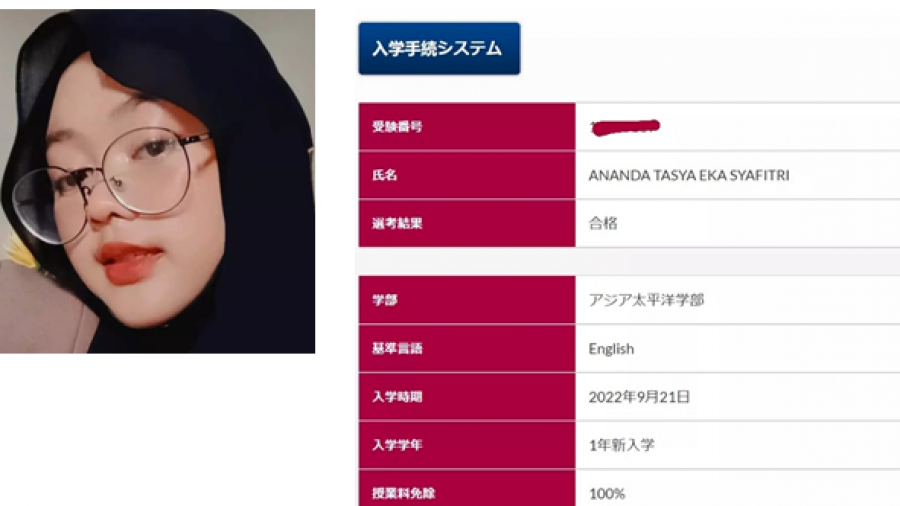
Task: Select the 受験番号 header cell
Action: [467, 127]
